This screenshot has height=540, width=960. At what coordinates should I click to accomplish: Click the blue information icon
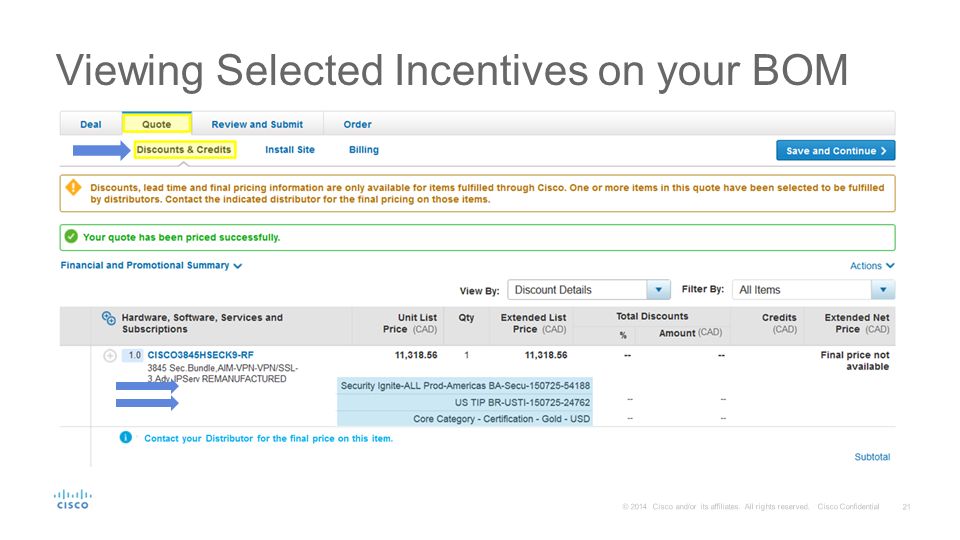tap(126, 437)
